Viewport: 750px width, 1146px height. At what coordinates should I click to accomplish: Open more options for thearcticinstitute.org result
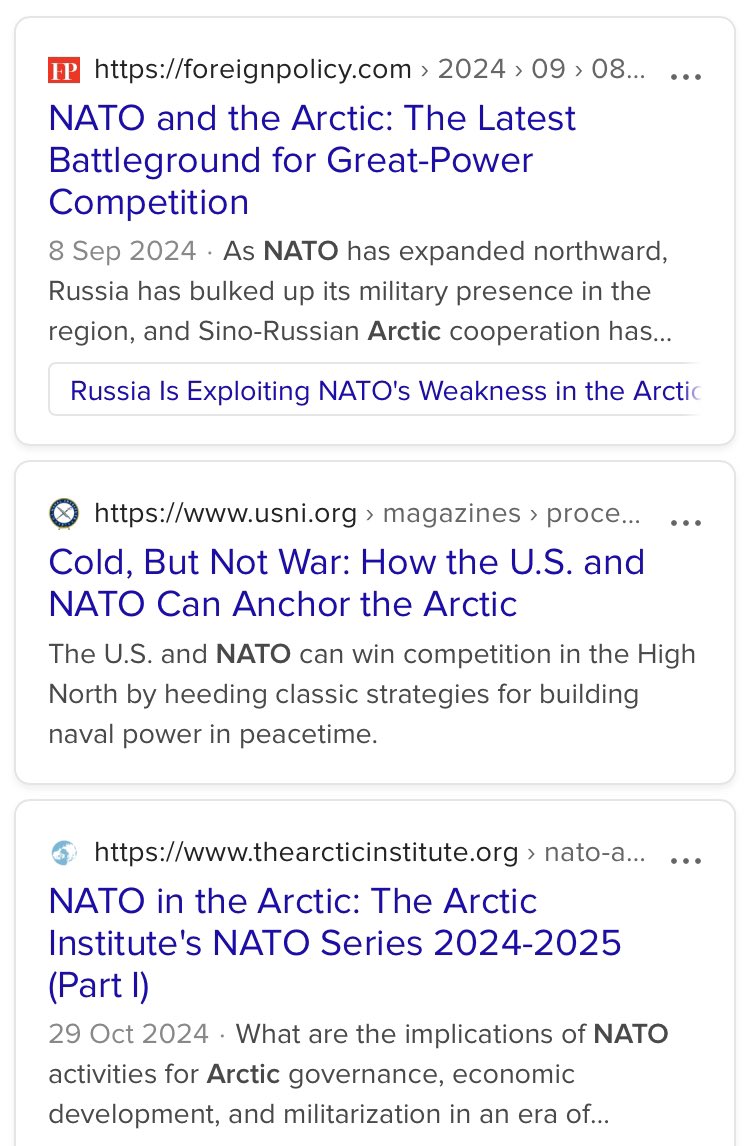pyautogui.click(x=686, y=860)
